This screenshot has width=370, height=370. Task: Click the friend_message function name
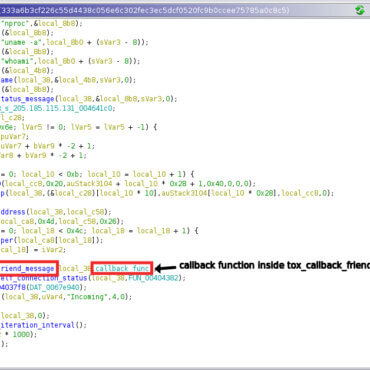pyautogui.click(x=27, y=268)
